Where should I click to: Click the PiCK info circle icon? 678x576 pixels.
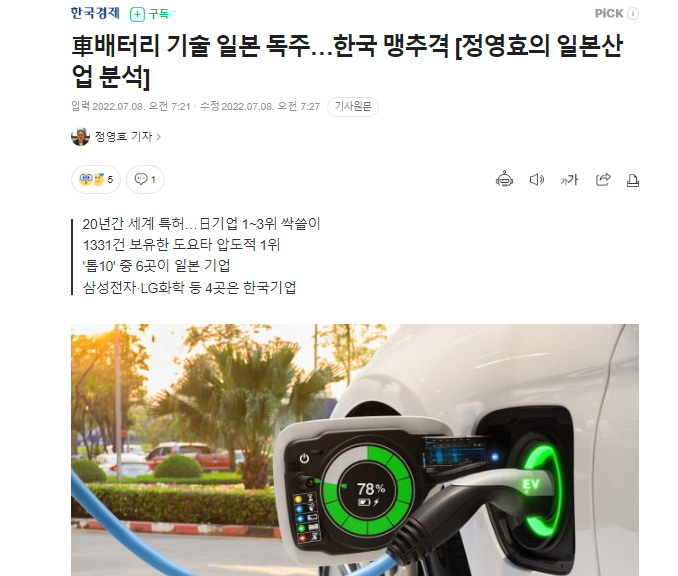pos(633,14)
